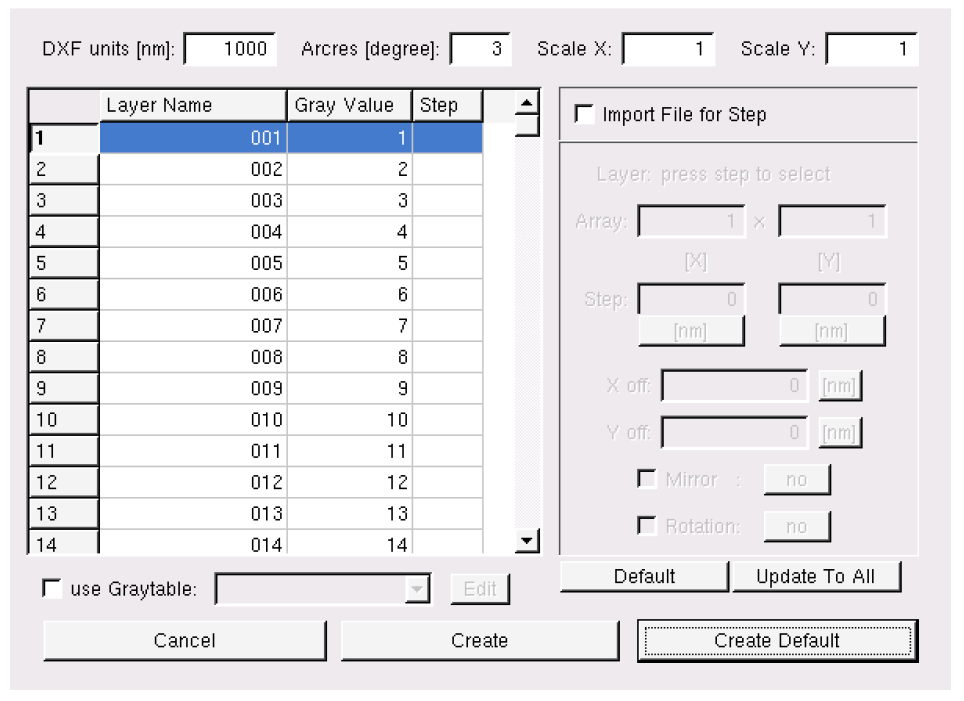Screen dimensions: 964x701
Task: Enable the Import File for Step checkbox
Action: [x=584, y=115]
